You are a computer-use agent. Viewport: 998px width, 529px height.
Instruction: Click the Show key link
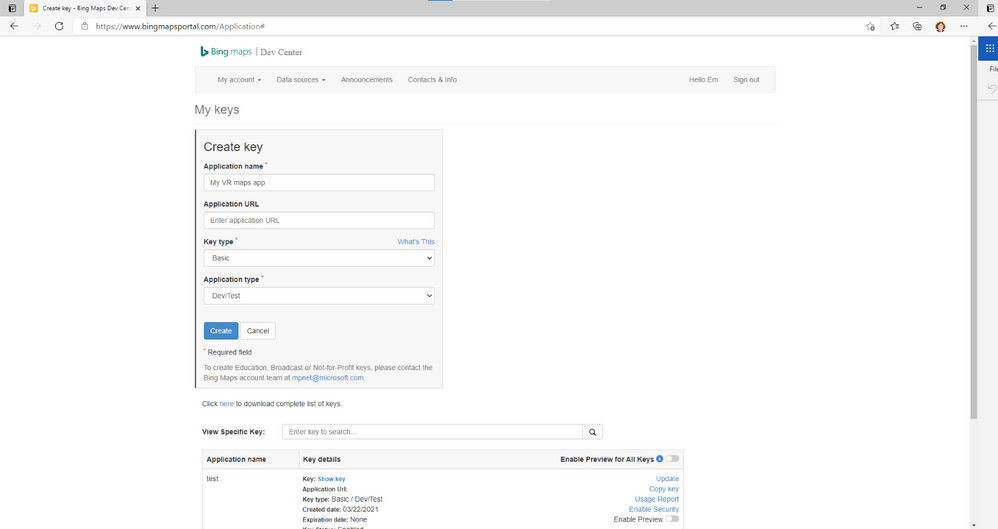331,479
